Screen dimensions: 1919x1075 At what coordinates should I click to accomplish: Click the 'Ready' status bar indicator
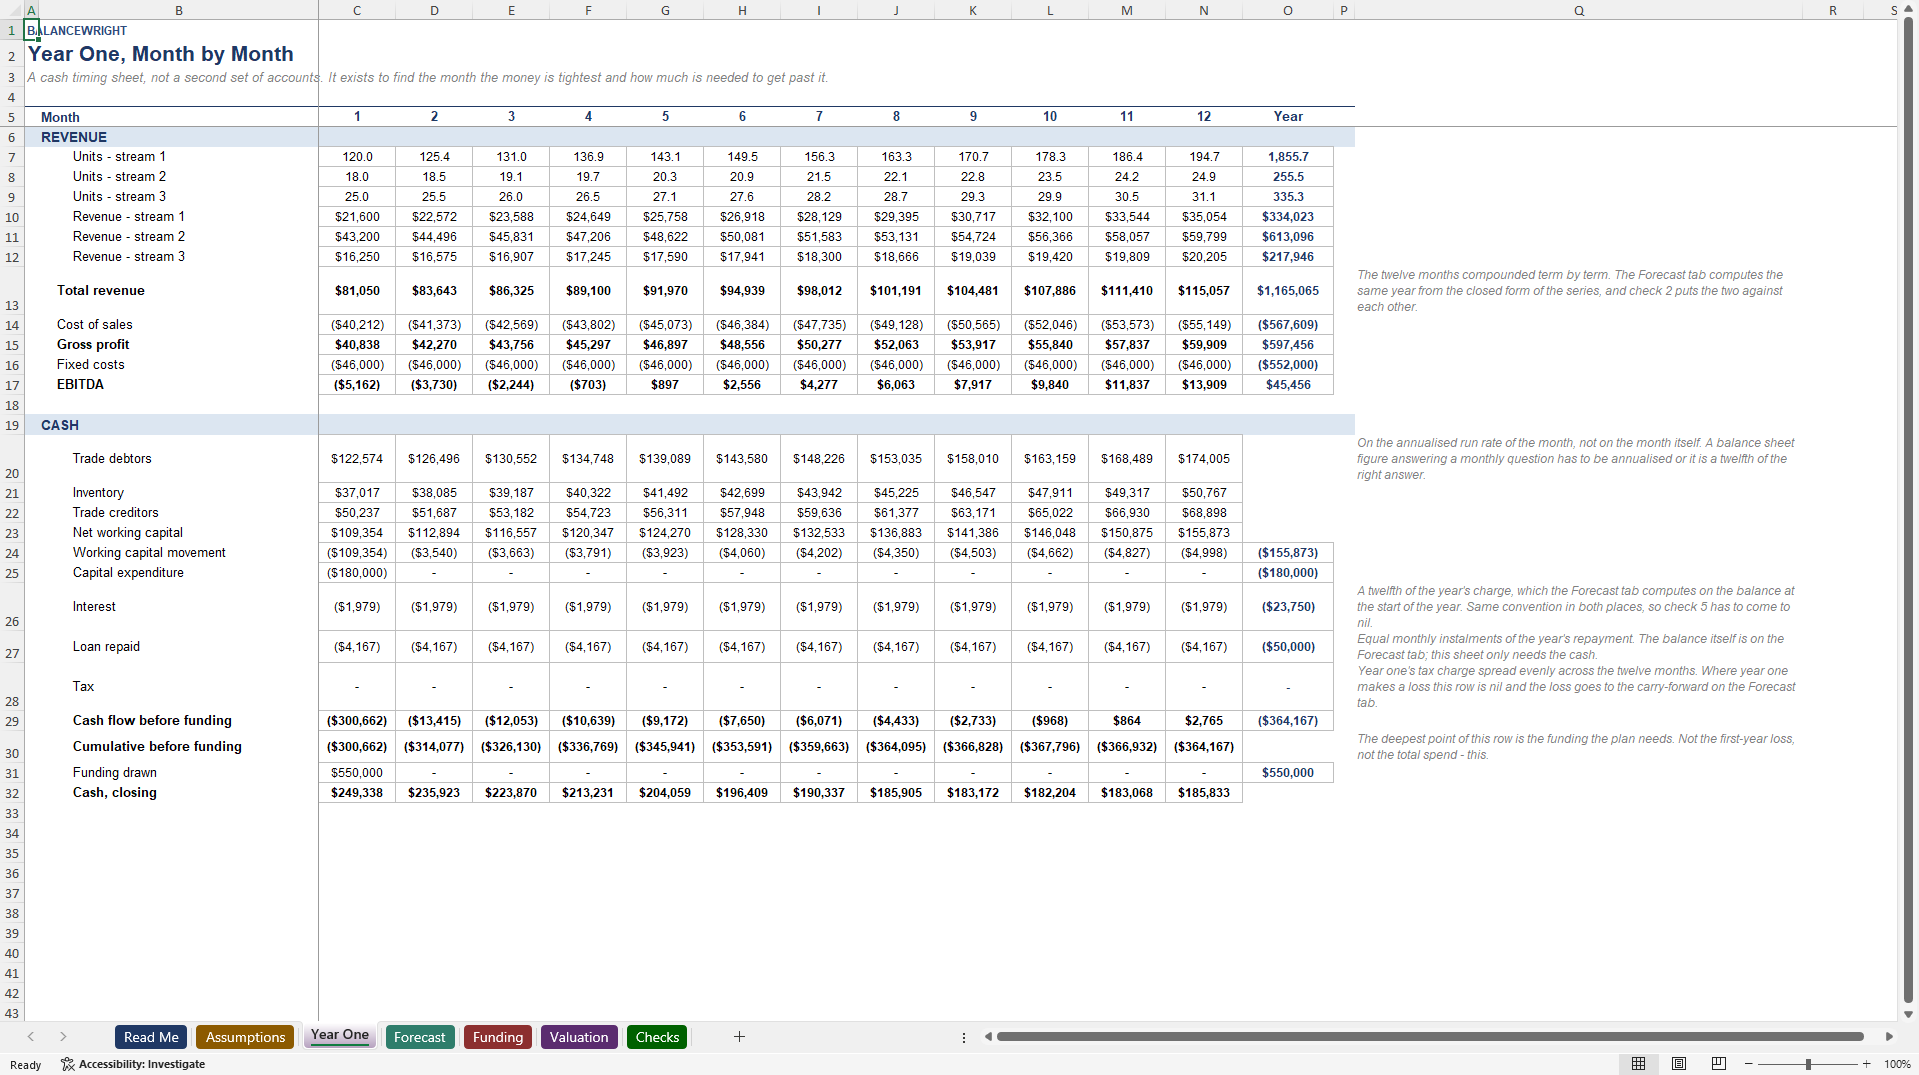pyautogui.click(x=26, y=1065)
